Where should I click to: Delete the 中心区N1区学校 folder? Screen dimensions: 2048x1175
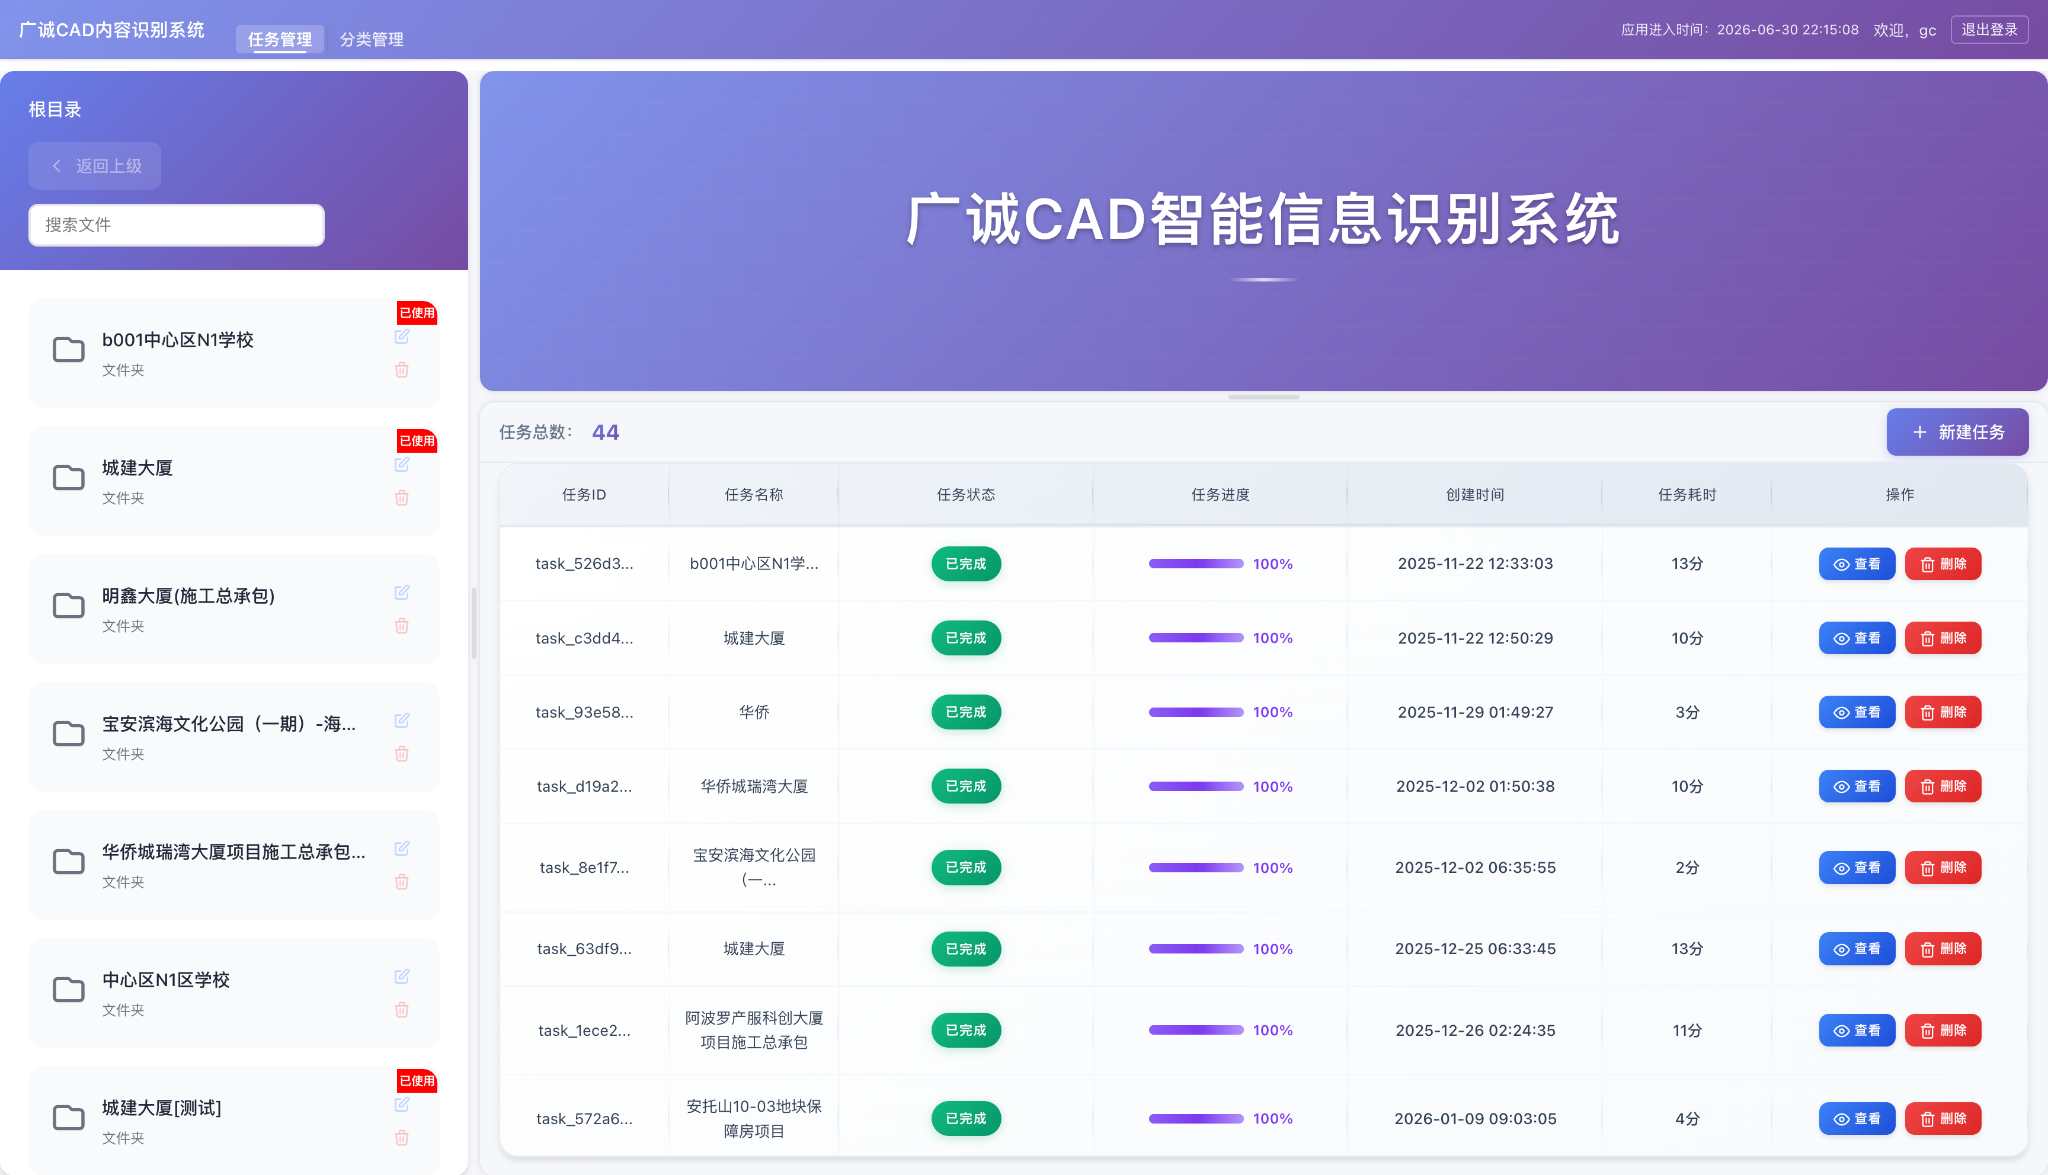pyautogui.click(x=402, y=1010)
